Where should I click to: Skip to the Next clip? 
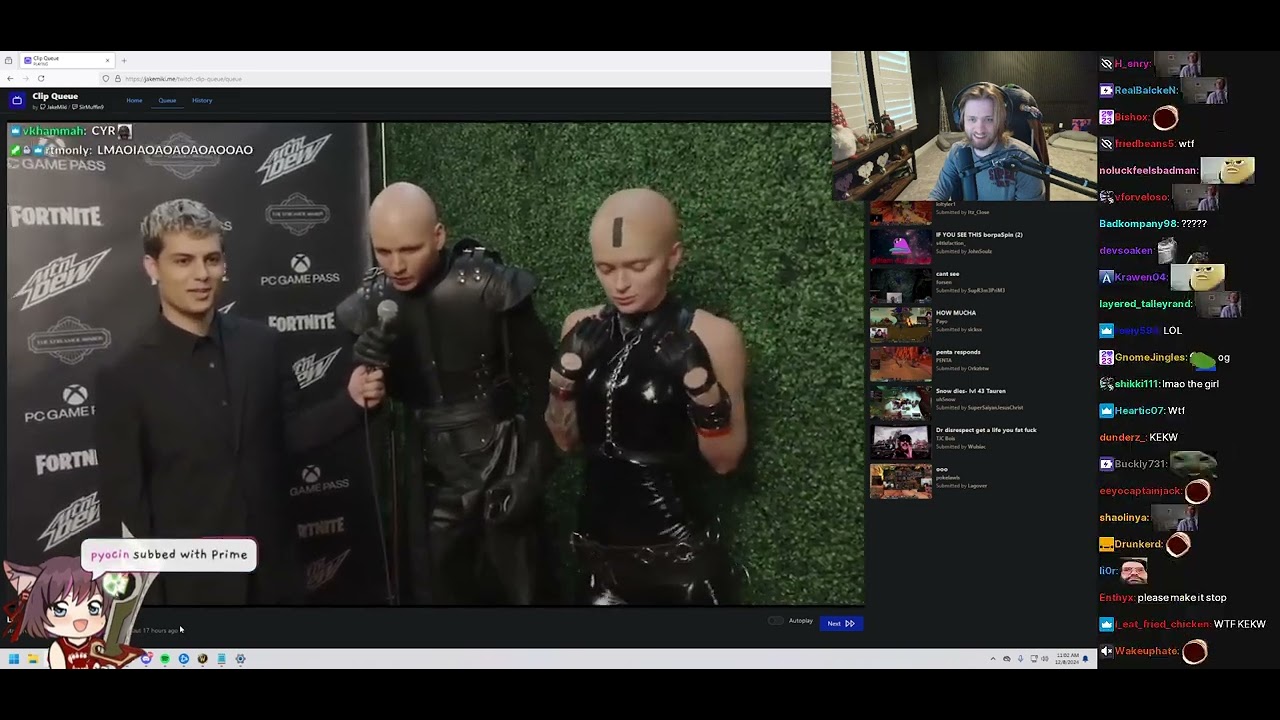click(x=841, y=623)
